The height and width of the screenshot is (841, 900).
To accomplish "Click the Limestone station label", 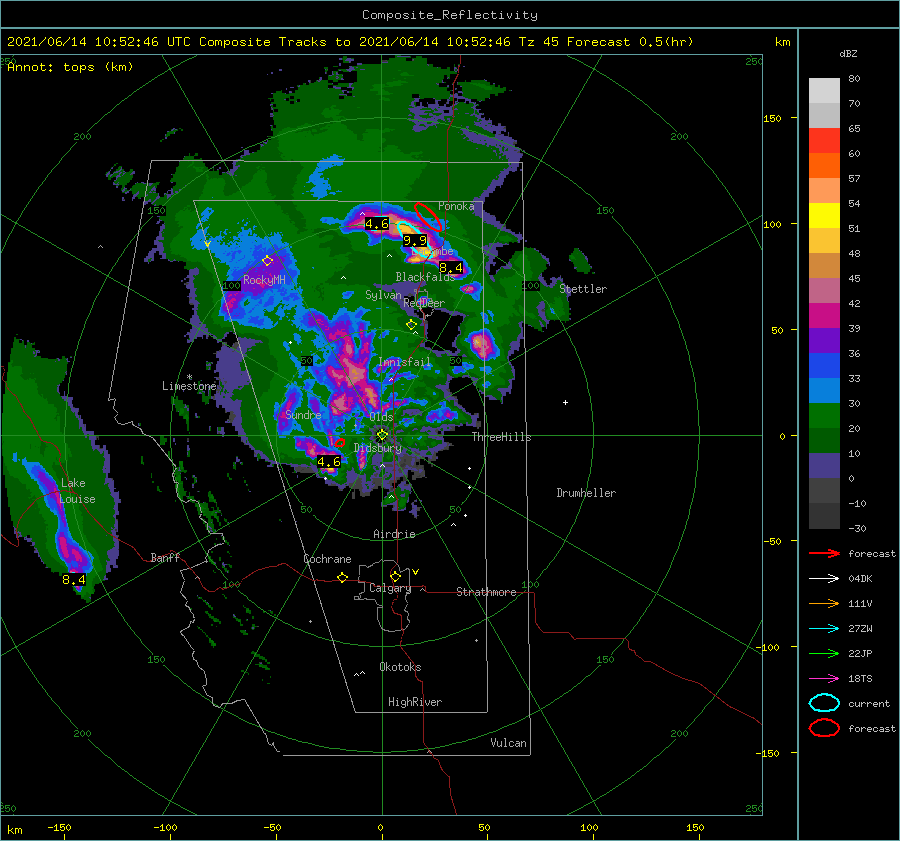I will pos(189,386).
